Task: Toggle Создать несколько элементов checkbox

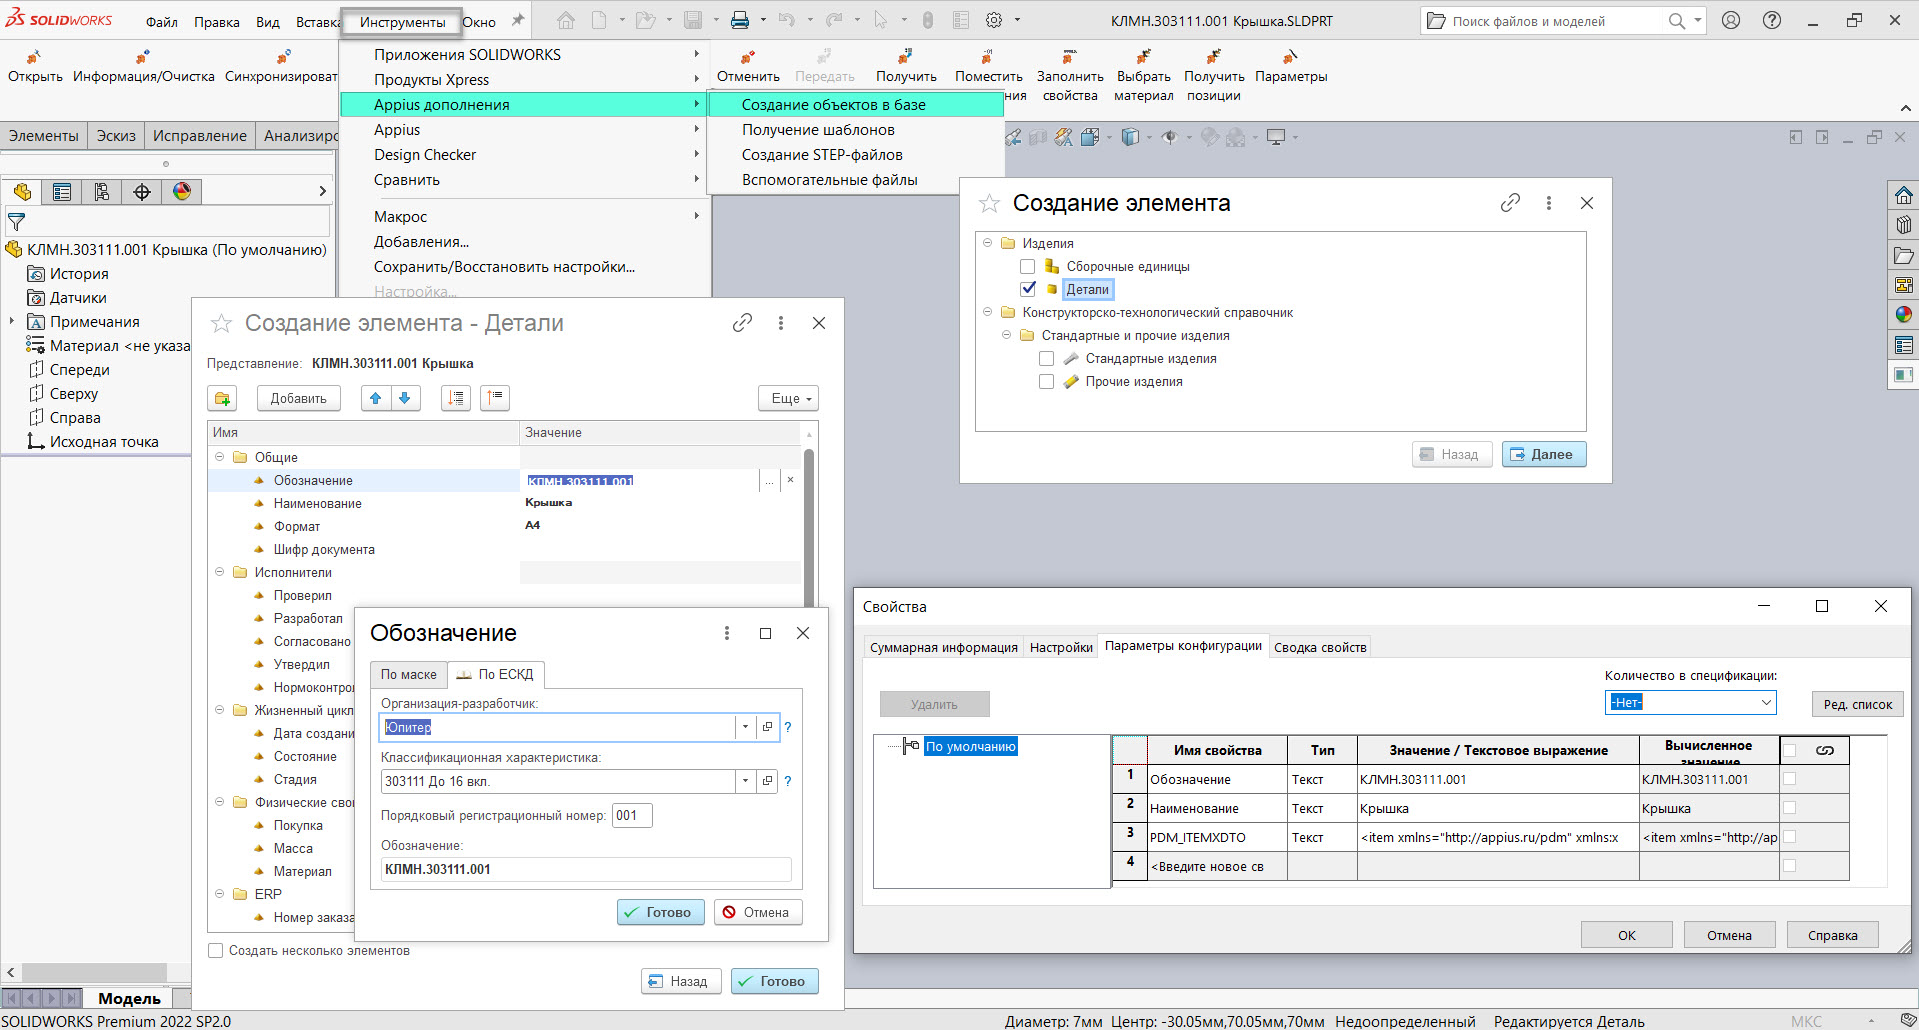Action: tap(215, 950)
